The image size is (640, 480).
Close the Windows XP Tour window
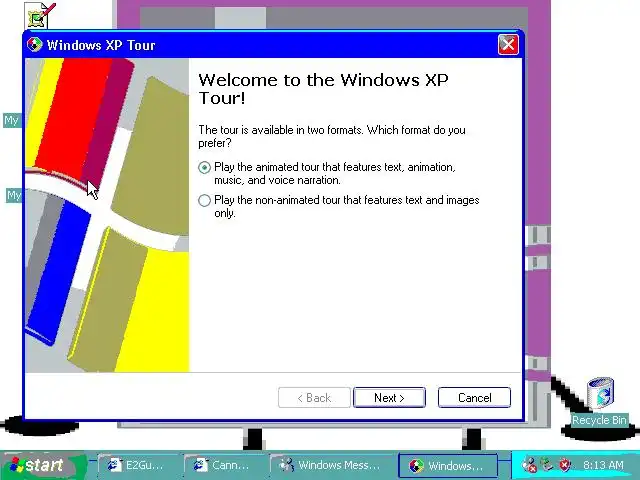click(x=508, y=44)
